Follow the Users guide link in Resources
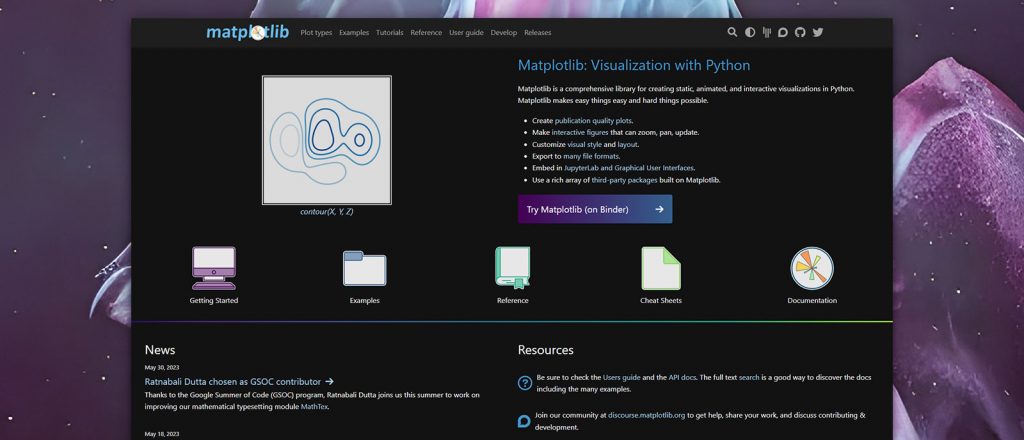Viewport: 1024px width, 440px height. (622, 377)
